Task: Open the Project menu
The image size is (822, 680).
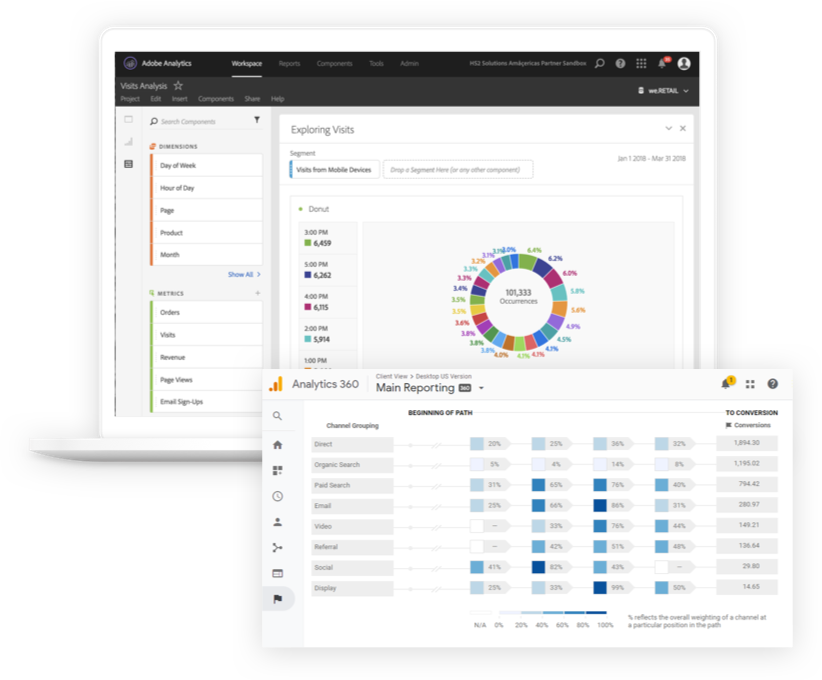Action: (130, 99)
